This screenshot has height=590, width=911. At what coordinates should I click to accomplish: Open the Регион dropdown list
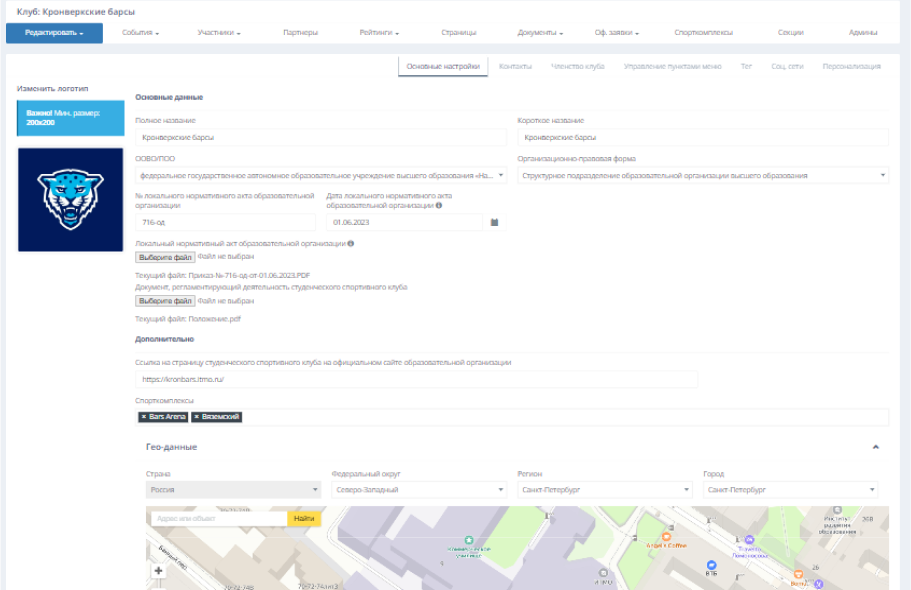[x=605, y=490]
